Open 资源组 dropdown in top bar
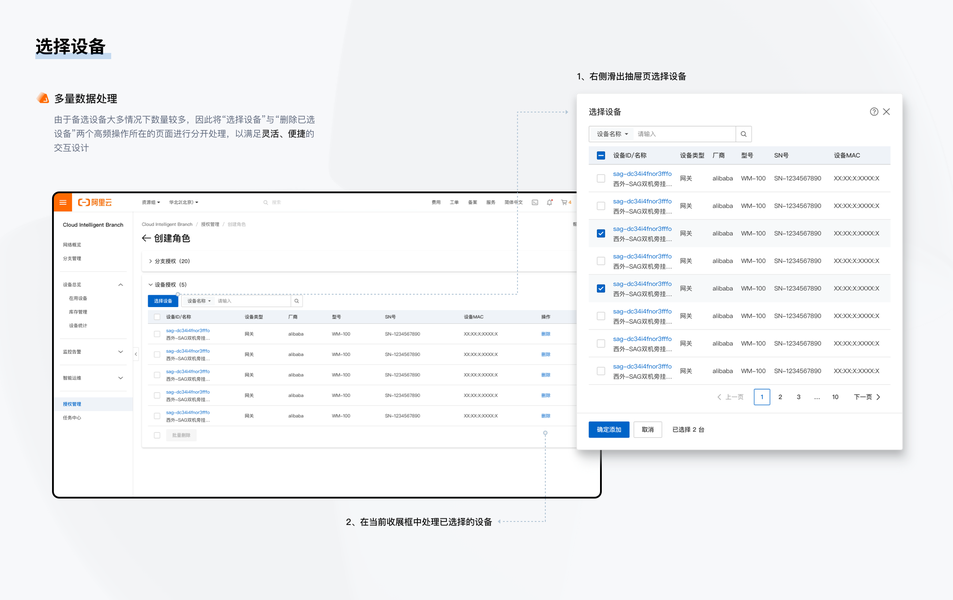 151,202
